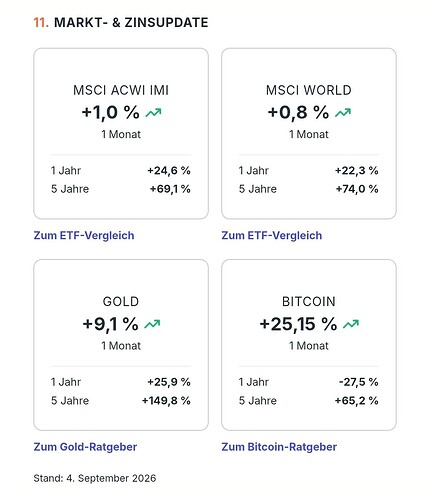The height and width of the screenshot is (500, 429).
Task: Click the Markt- & Zinsupdate section heading
Action: pyautogui.click(x=121, y=23)
